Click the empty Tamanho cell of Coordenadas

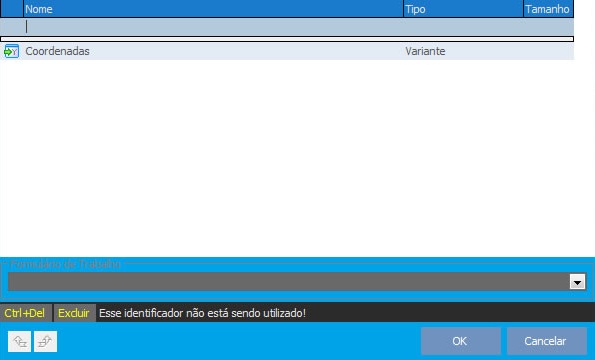pos(549,51)
